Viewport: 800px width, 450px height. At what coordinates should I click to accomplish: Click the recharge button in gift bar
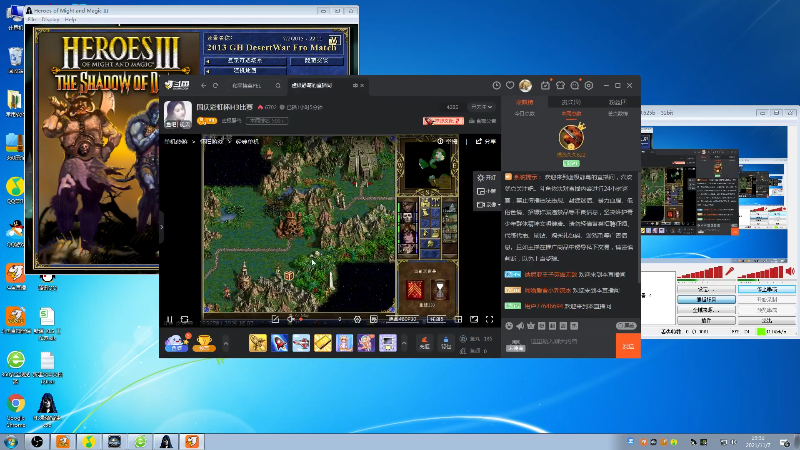tap(424, 343)
